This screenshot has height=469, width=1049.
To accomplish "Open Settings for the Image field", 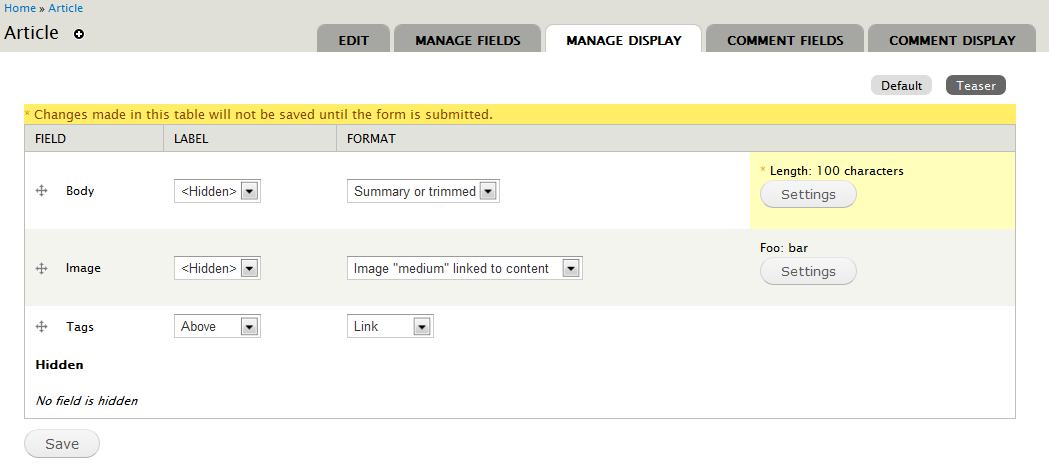I will [808, 271].
